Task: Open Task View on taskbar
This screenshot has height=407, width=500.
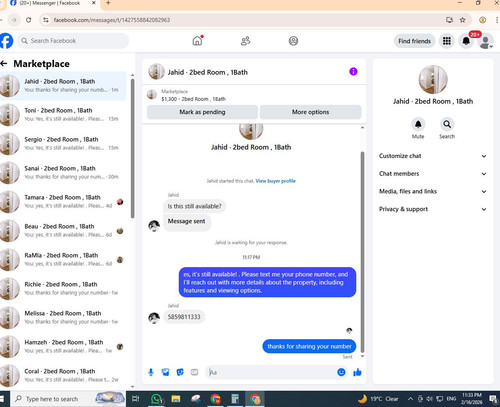Action: tap(136, 399)
